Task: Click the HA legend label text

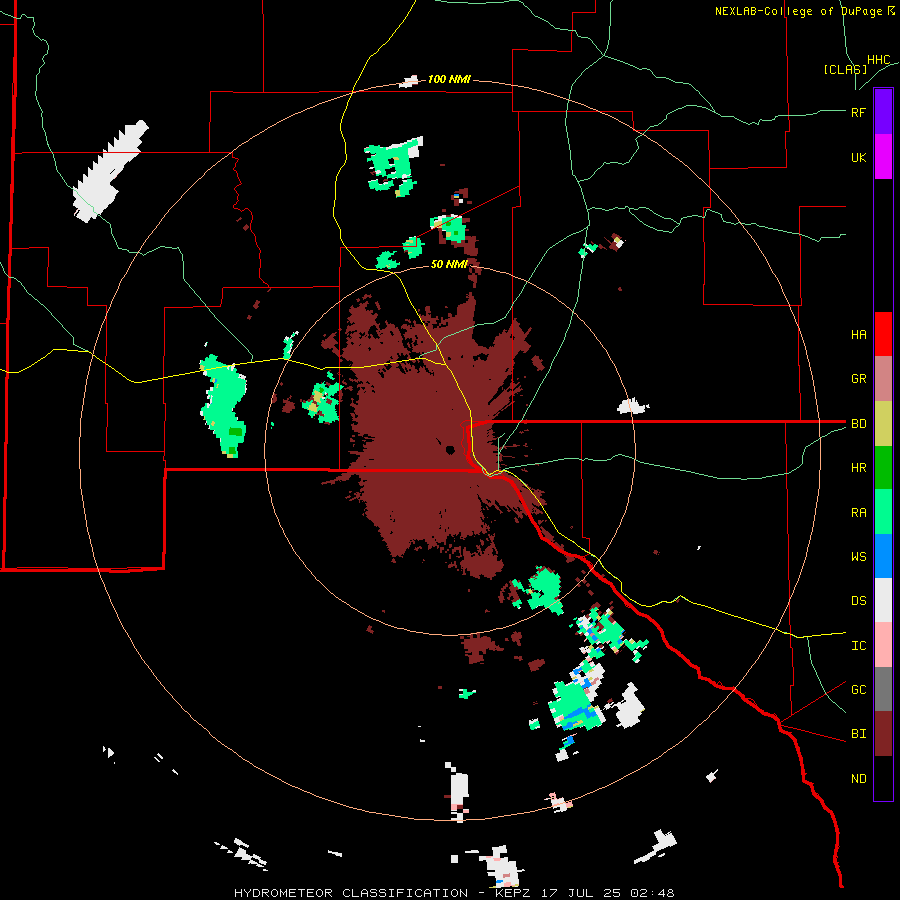Action: click(859, 335)
